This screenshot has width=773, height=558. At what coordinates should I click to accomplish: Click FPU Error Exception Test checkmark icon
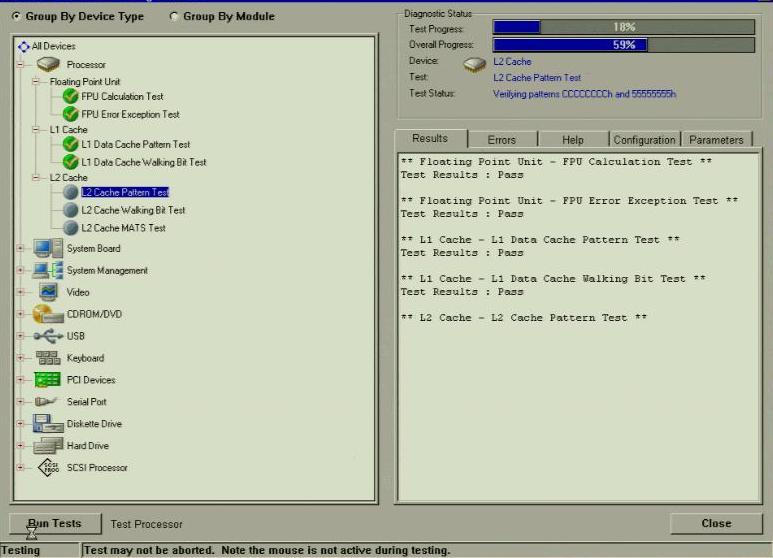point(70,114)
